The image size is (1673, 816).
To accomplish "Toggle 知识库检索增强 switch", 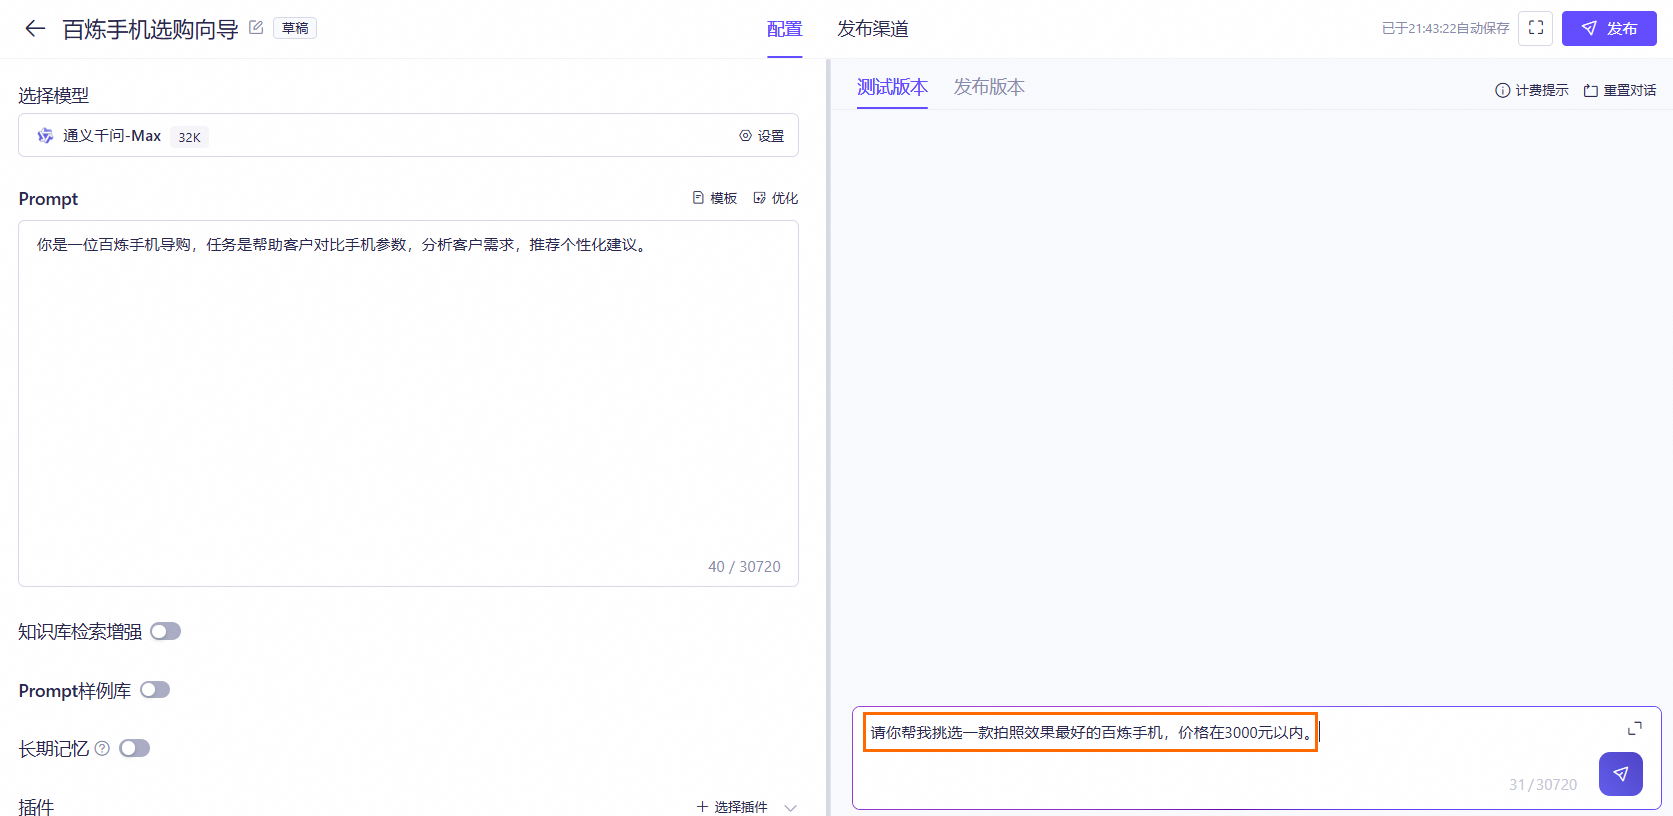I will [x=166, y=631].
